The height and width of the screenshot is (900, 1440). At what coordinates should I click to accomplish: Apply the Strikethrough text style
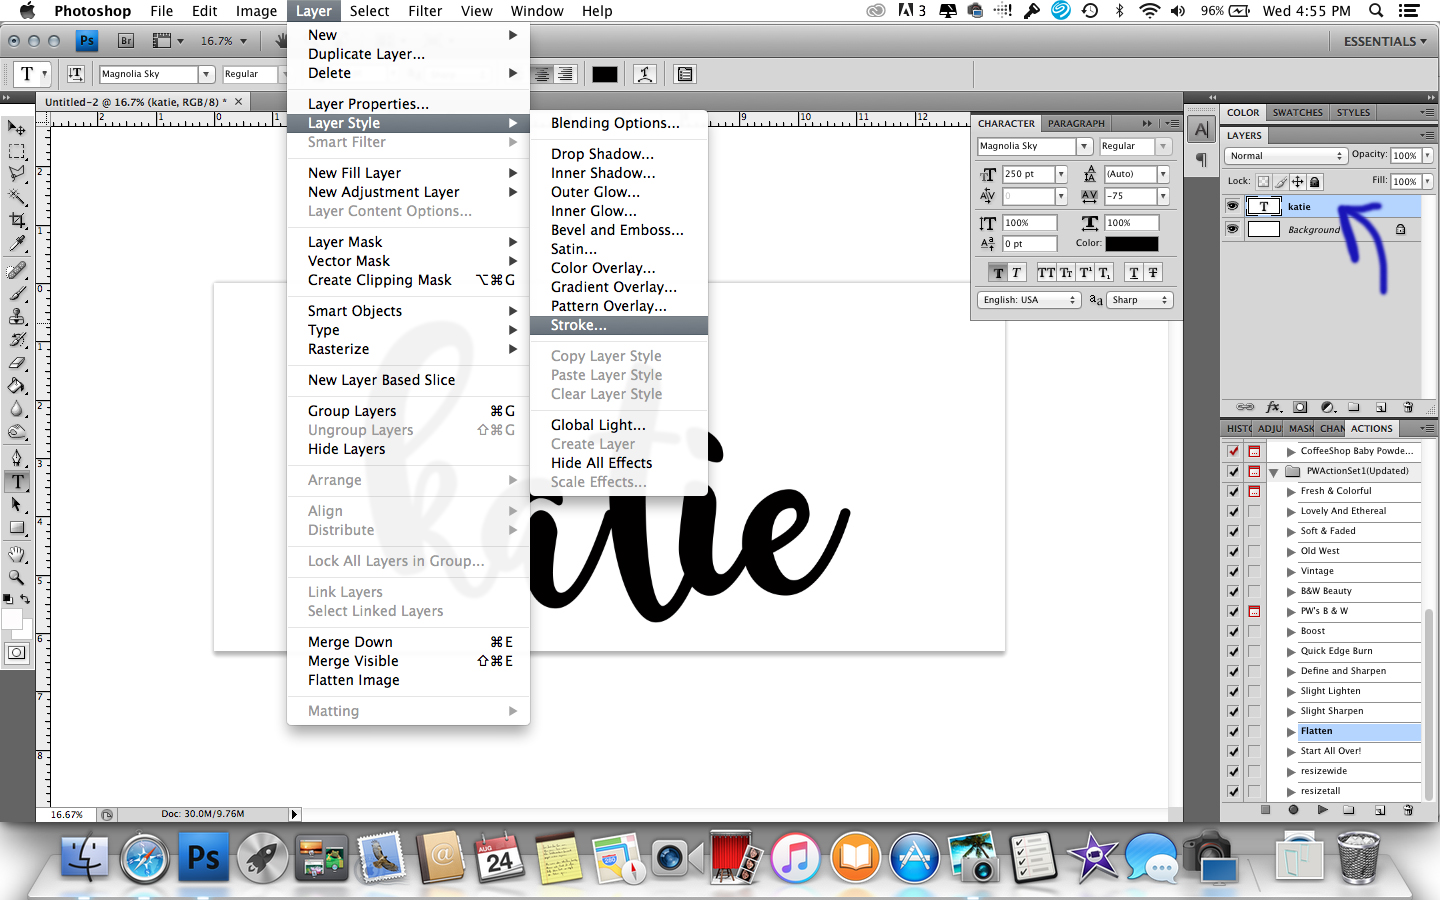1153,272
